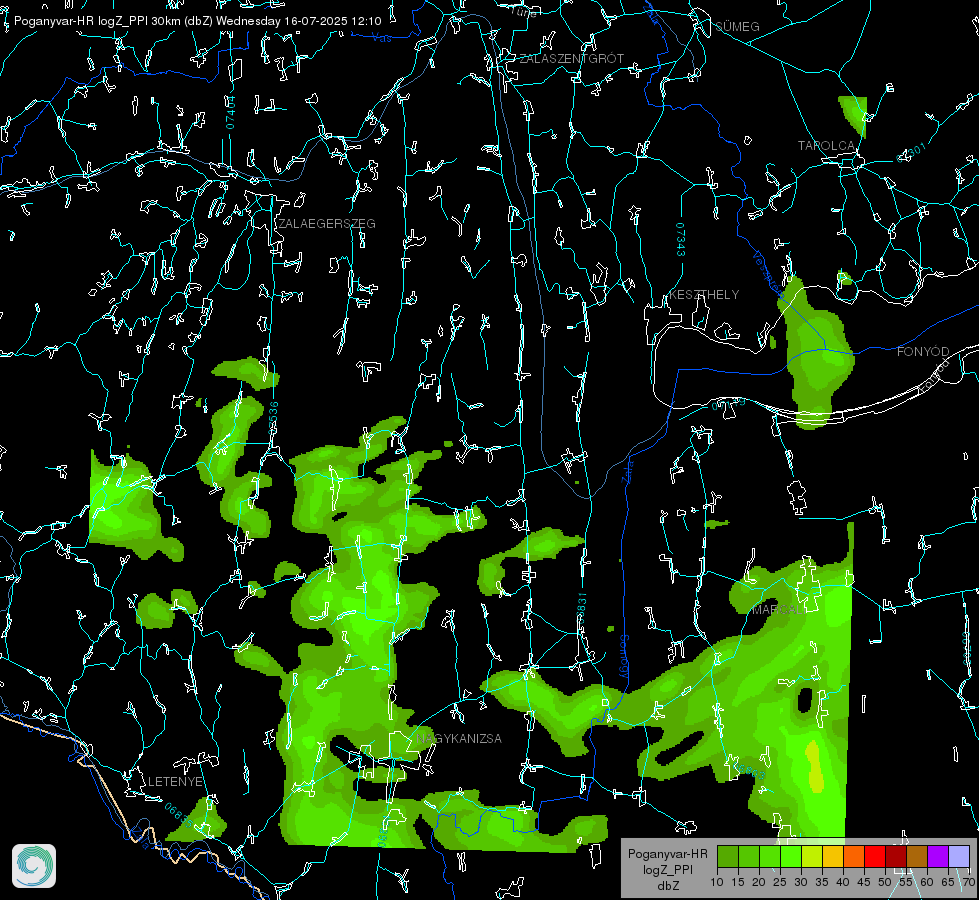The height and width of the screenshot is (900, 979).
Task: Click the 70 value on legend scale
Action: 968,883
